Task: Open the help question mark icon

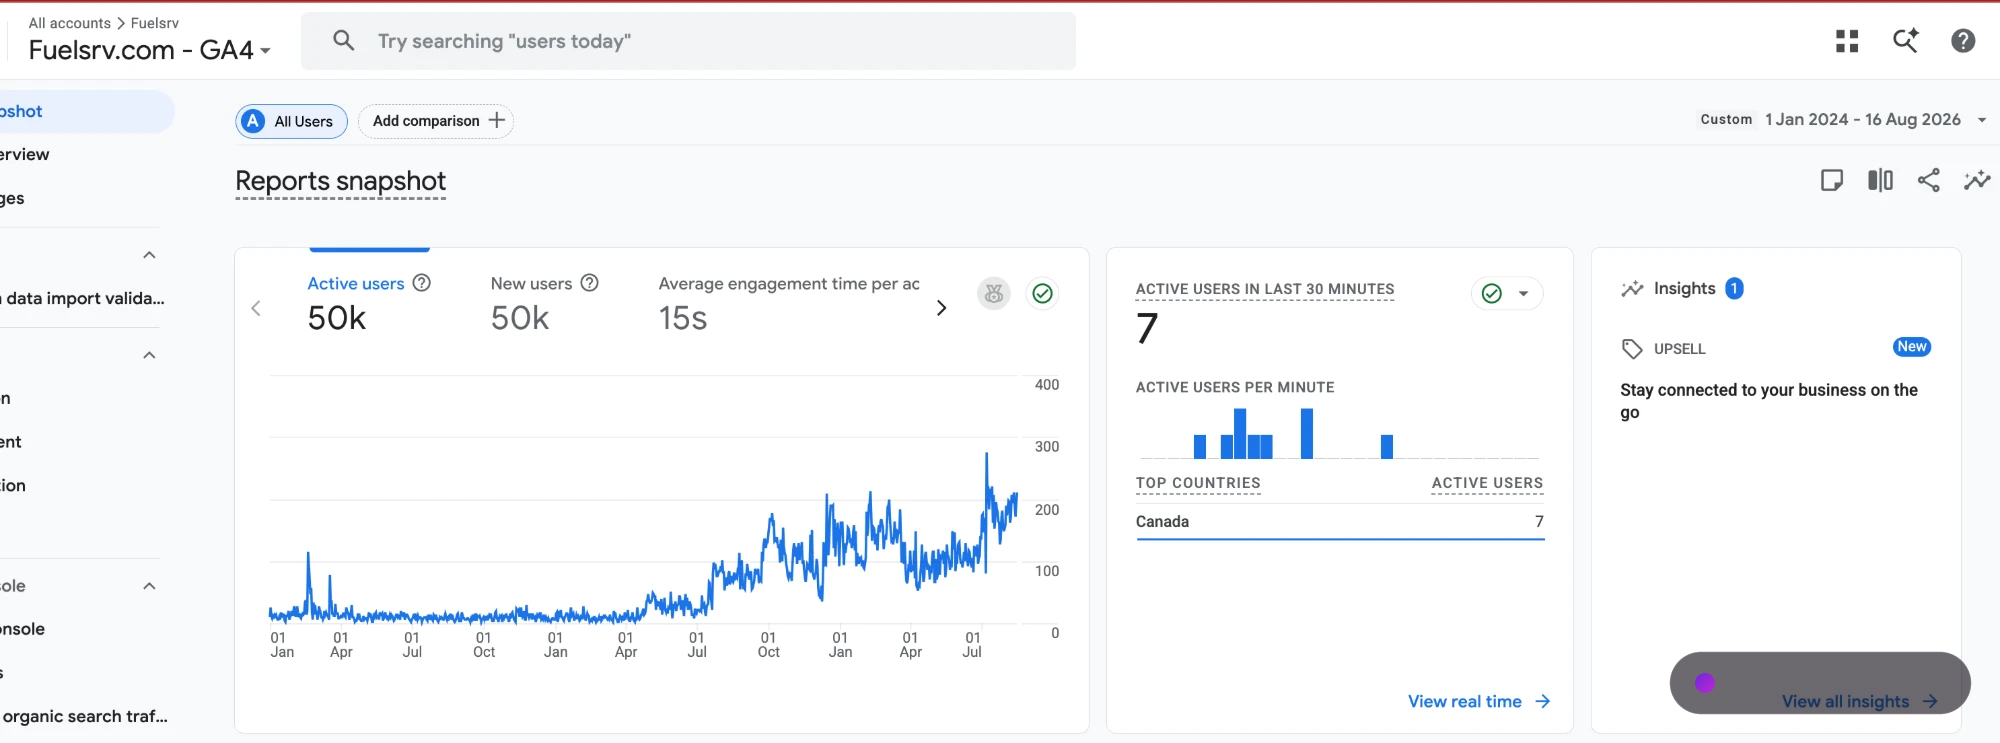Action: coord(1963,41)
